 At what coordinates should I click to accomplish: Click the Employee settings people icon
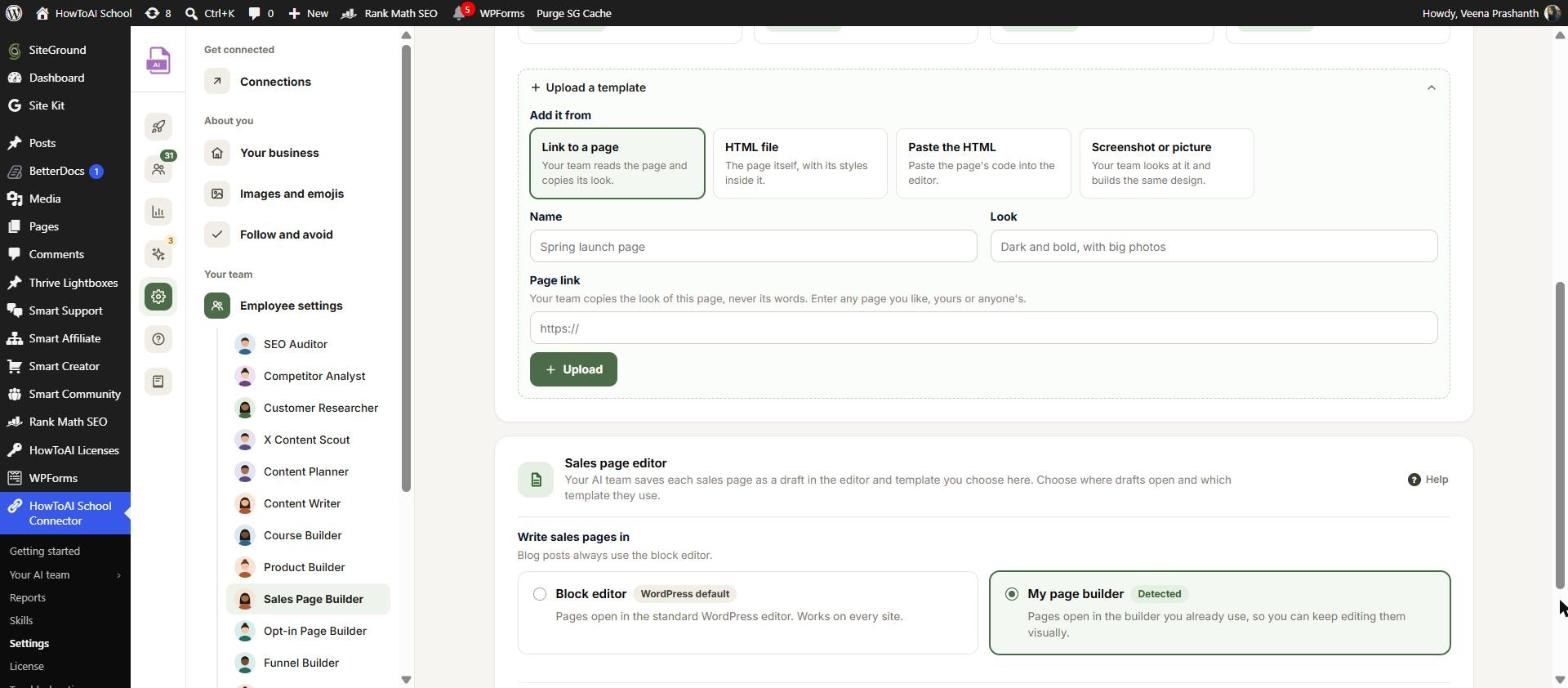217,306
